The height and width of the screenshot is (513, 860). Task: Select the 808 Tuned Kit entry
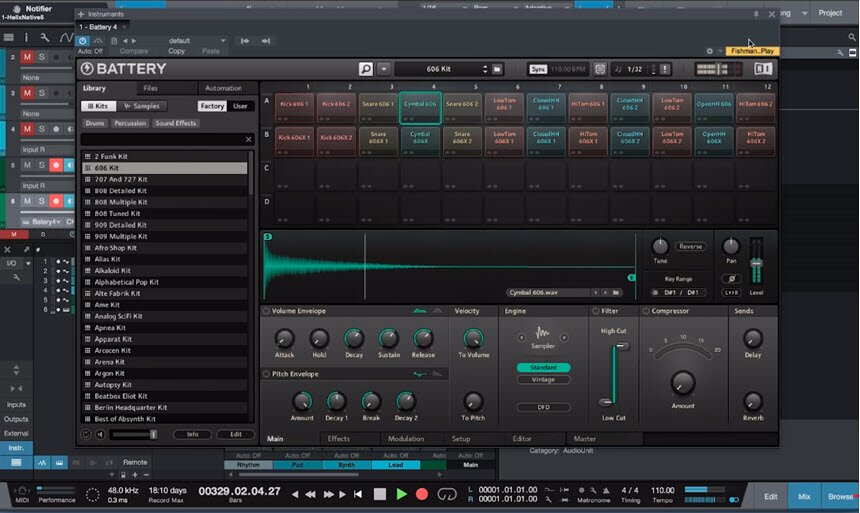pyautogui.click(x=165, y=213)
